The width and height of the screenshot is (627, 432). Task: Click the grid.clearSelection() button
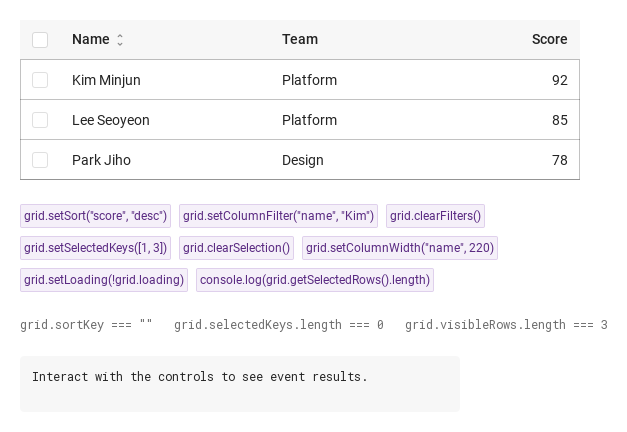pos(236,248)
